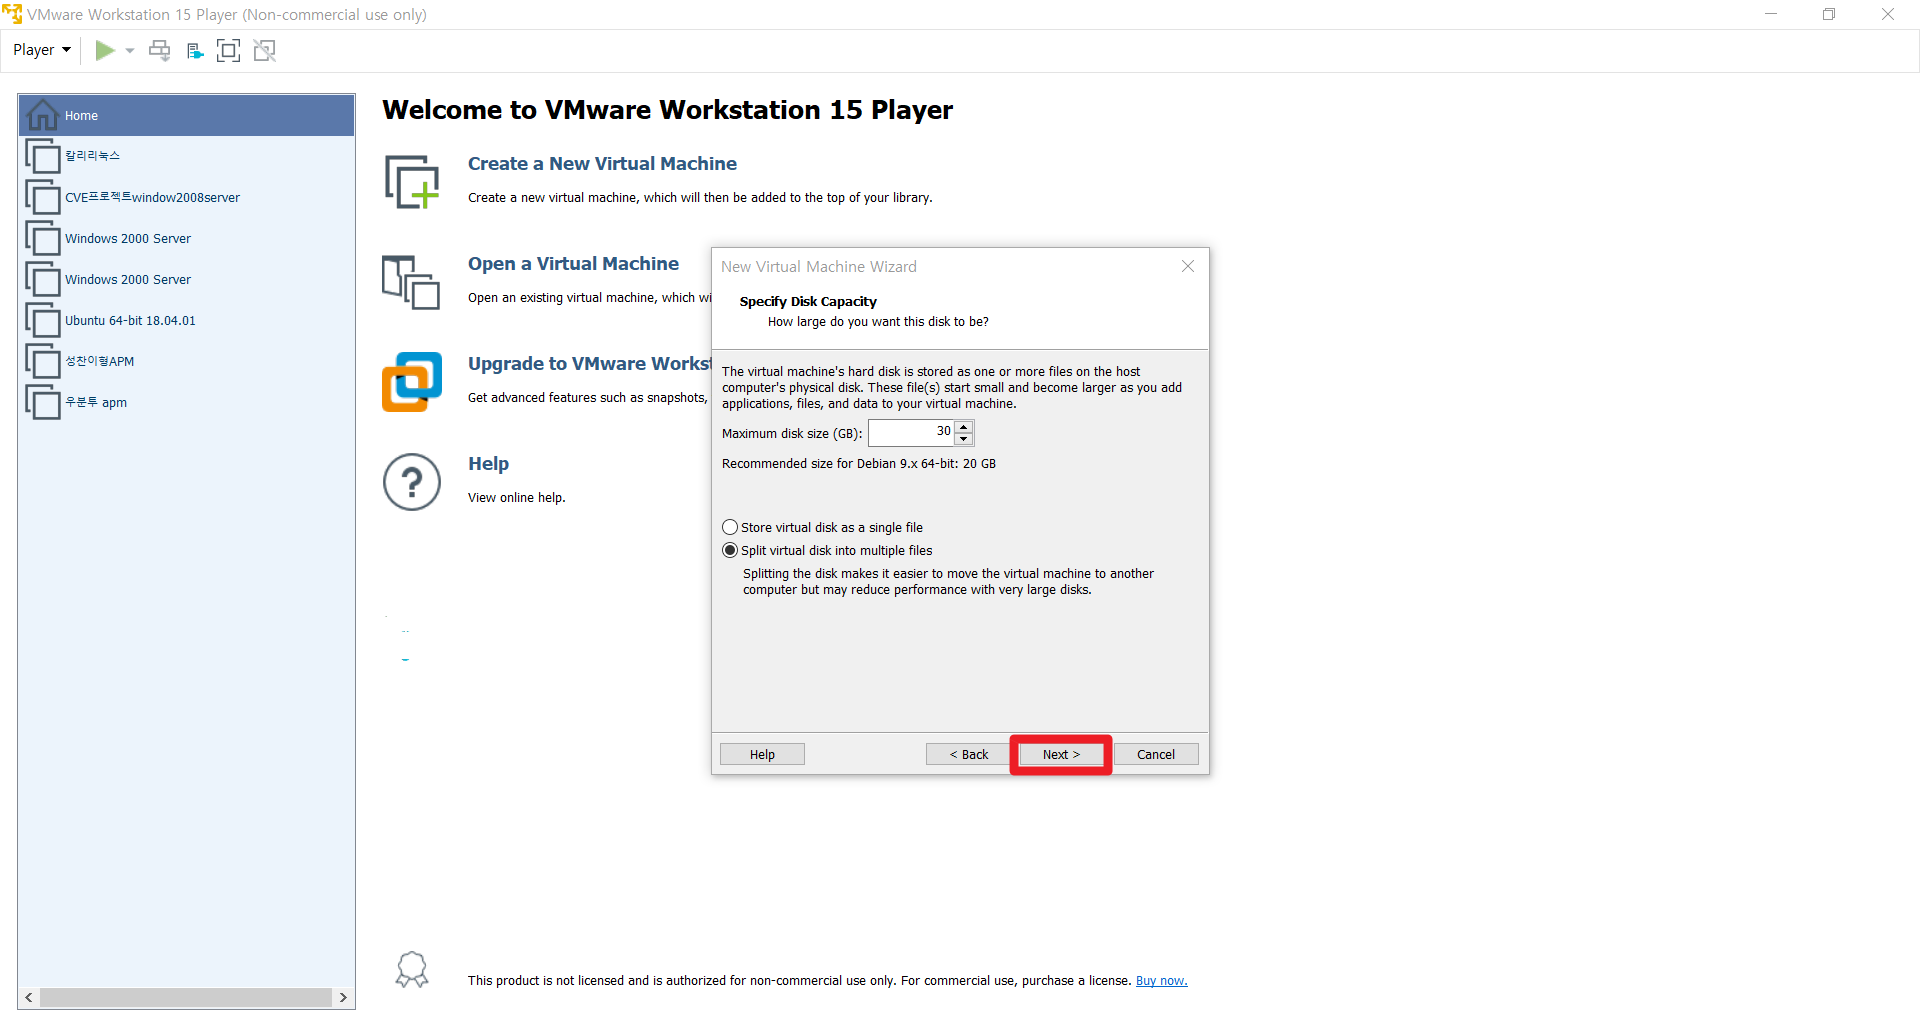Click the VMware Workstation upgrade logo icon
Viewport: 1920px width, 1030px height.
[x=411, y=381]
